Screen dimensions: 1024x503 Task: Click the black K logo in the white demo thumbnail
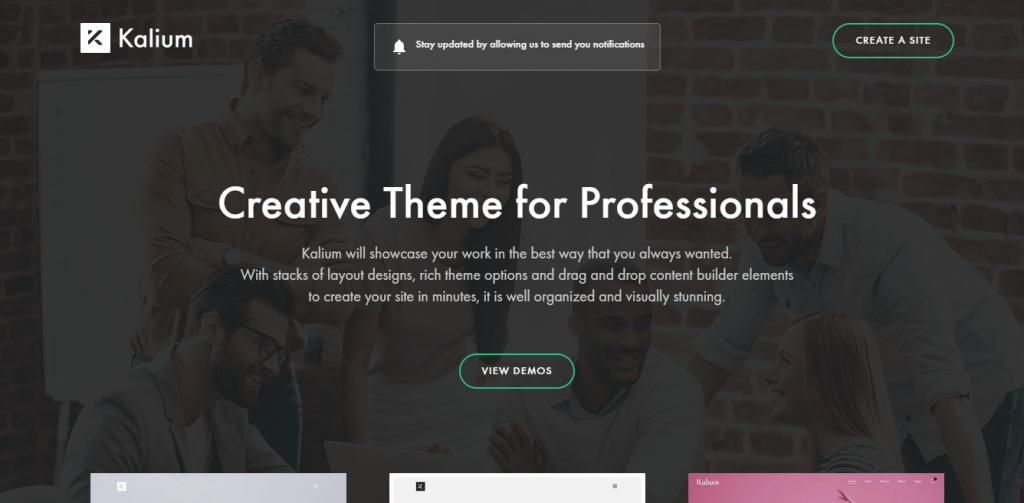click(x=421, y=486)
